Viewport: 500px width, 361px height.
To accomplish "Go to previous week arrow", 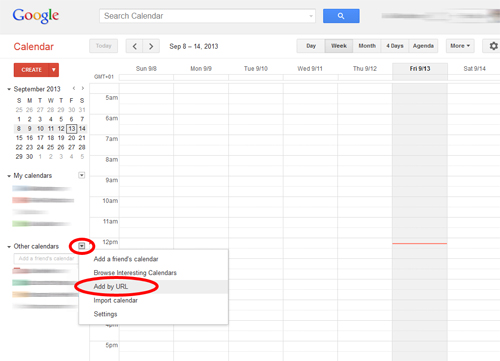I will 134,46.
